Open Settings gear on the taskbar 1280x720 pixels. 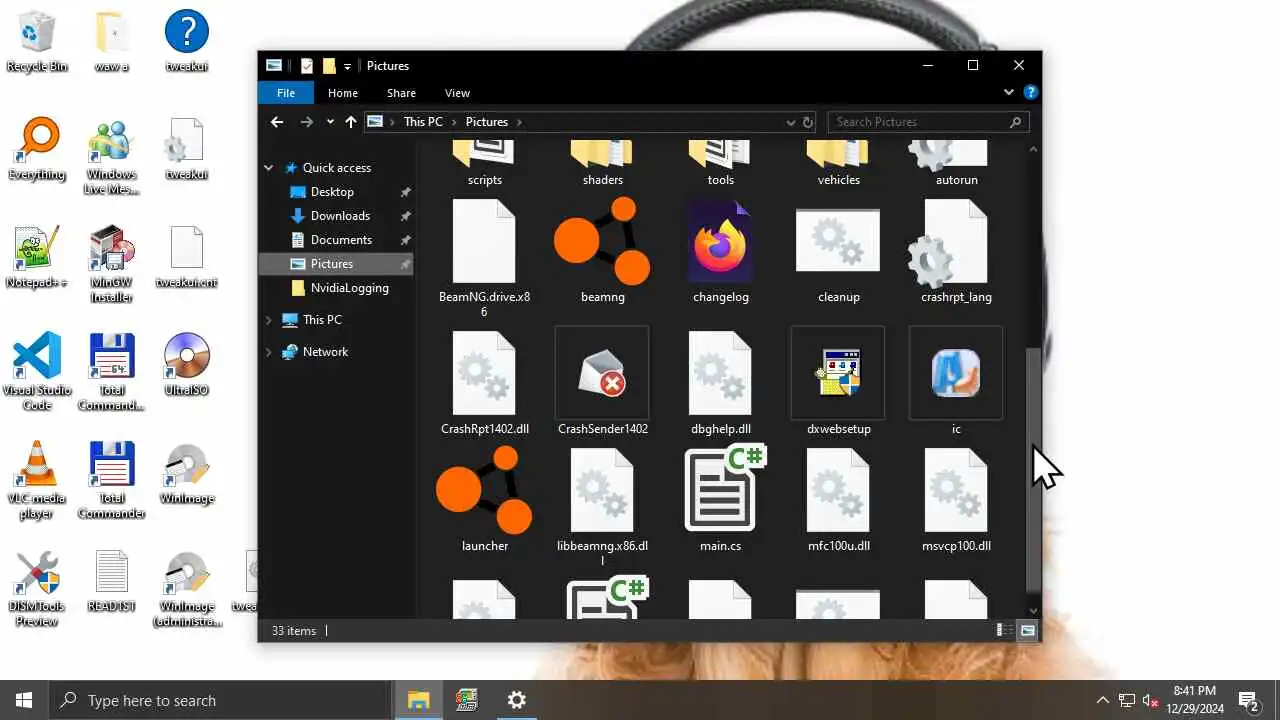(x=517, y=700)
